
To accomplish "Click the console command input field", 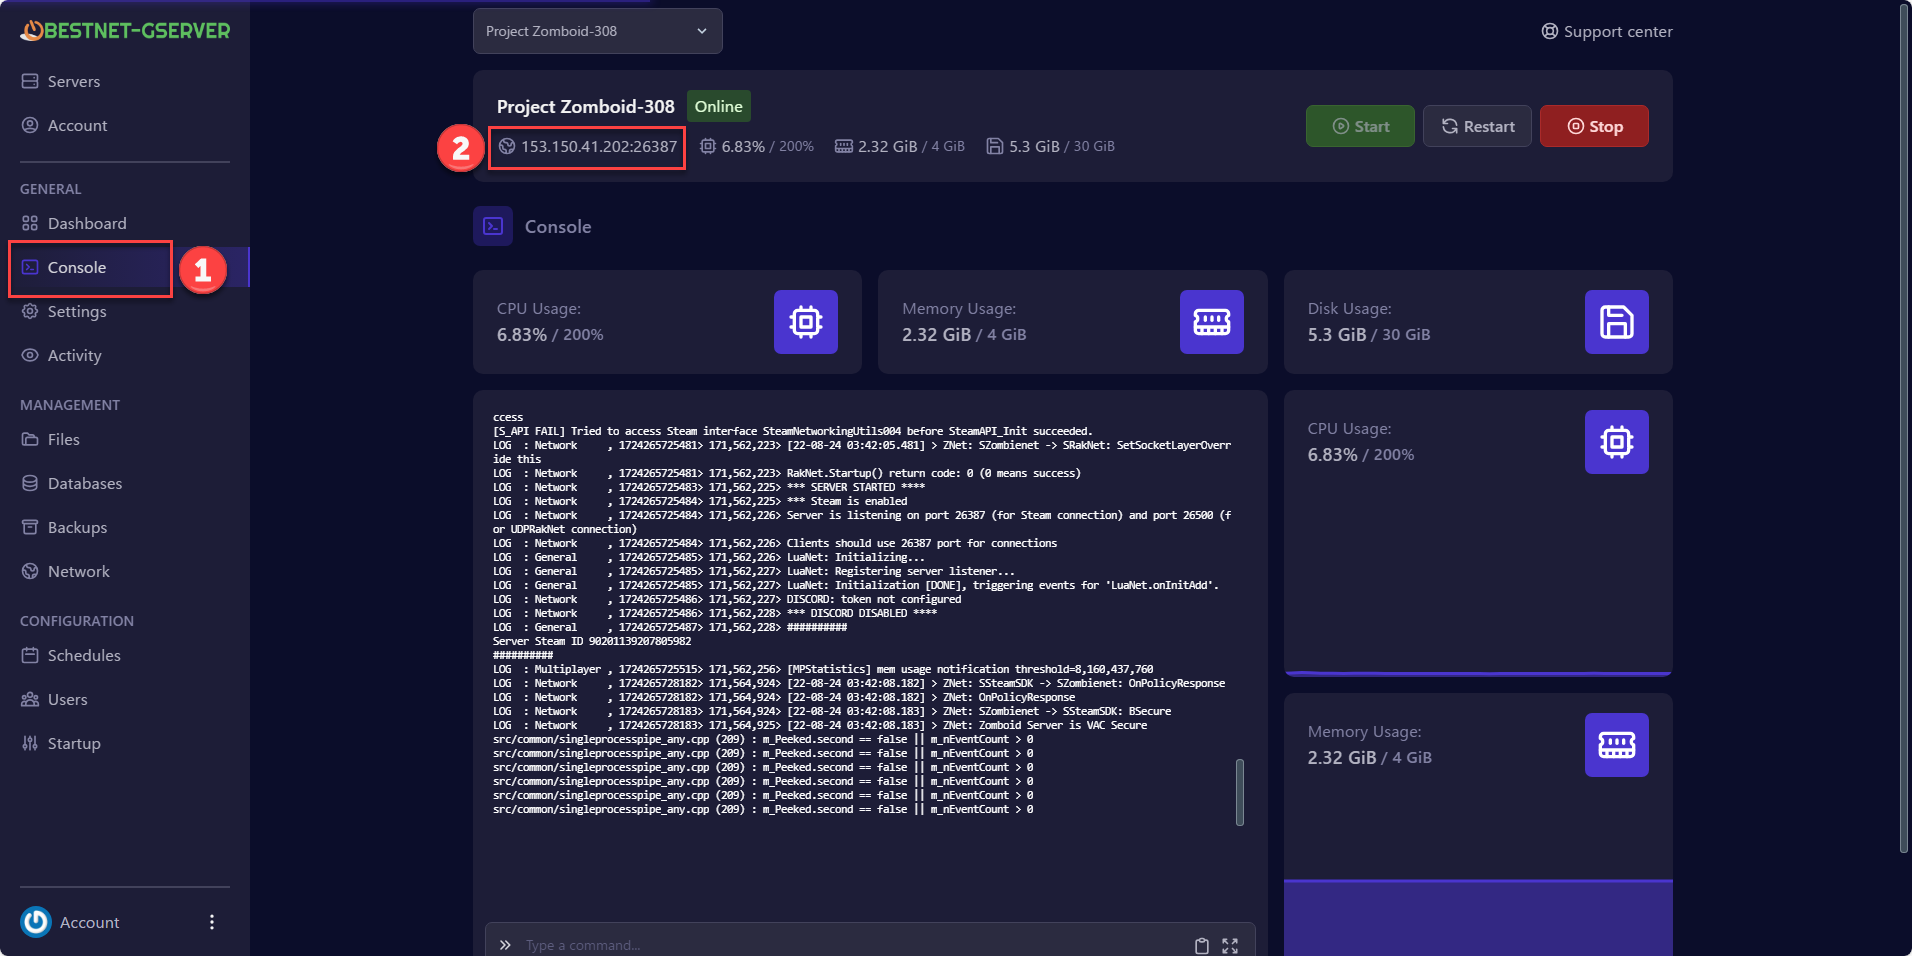I will pyautogui.click(x=850, y=945).
